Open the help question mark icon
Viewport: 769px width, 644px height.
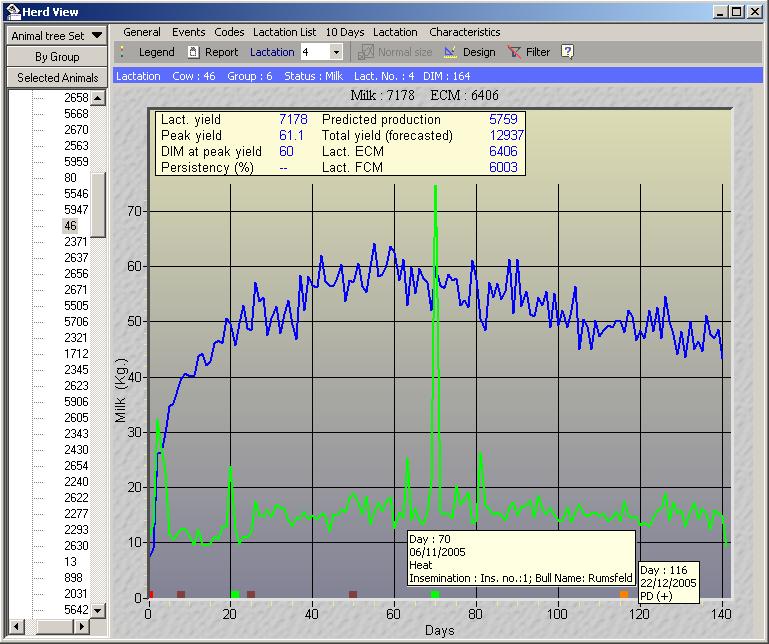(x=567, y=52)
